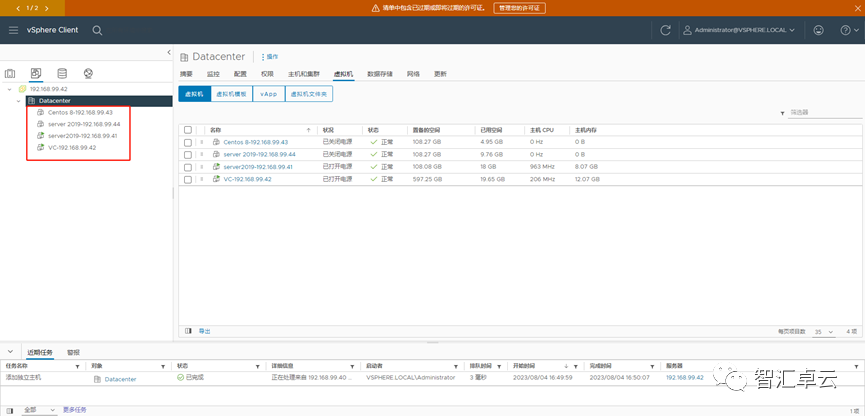This screenshot has width=865, height=416.
Task: Select the 虚拟机 sub-tab button
Action: tap(194, 94)
